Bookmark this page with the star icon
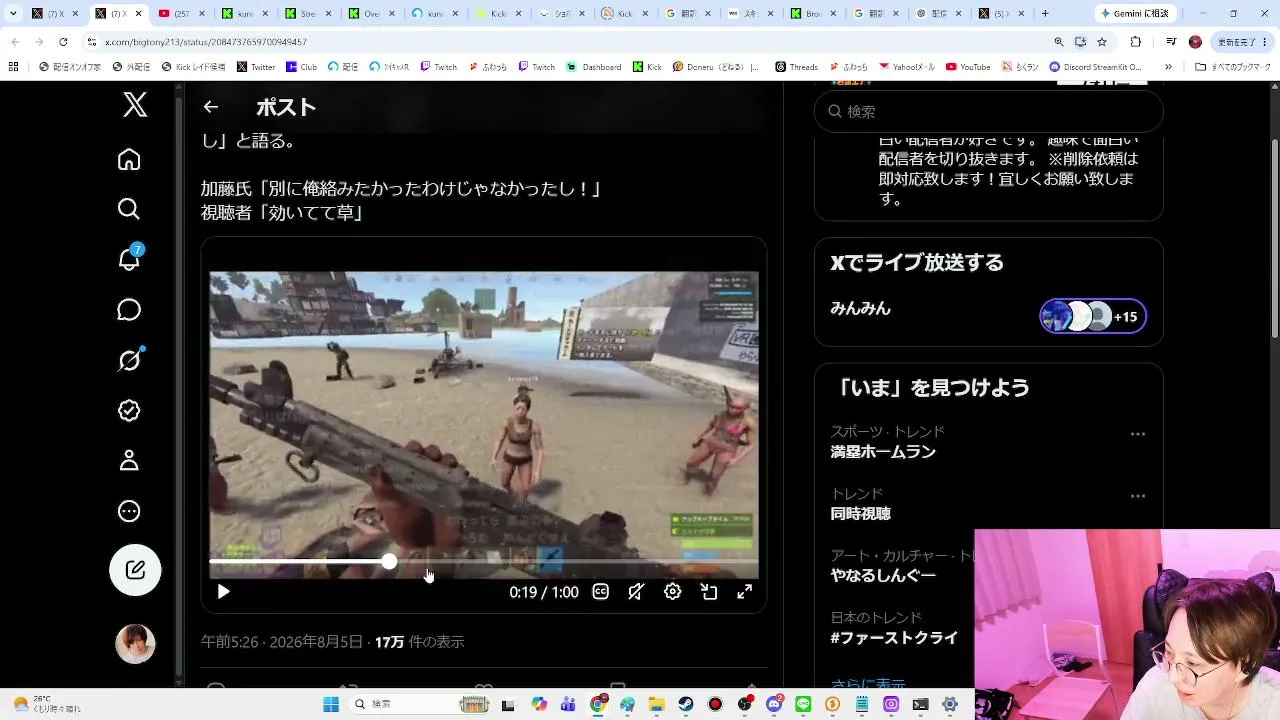This screenshot has height=720, width=1280. pyautogui.click(x=1102, y=42)
